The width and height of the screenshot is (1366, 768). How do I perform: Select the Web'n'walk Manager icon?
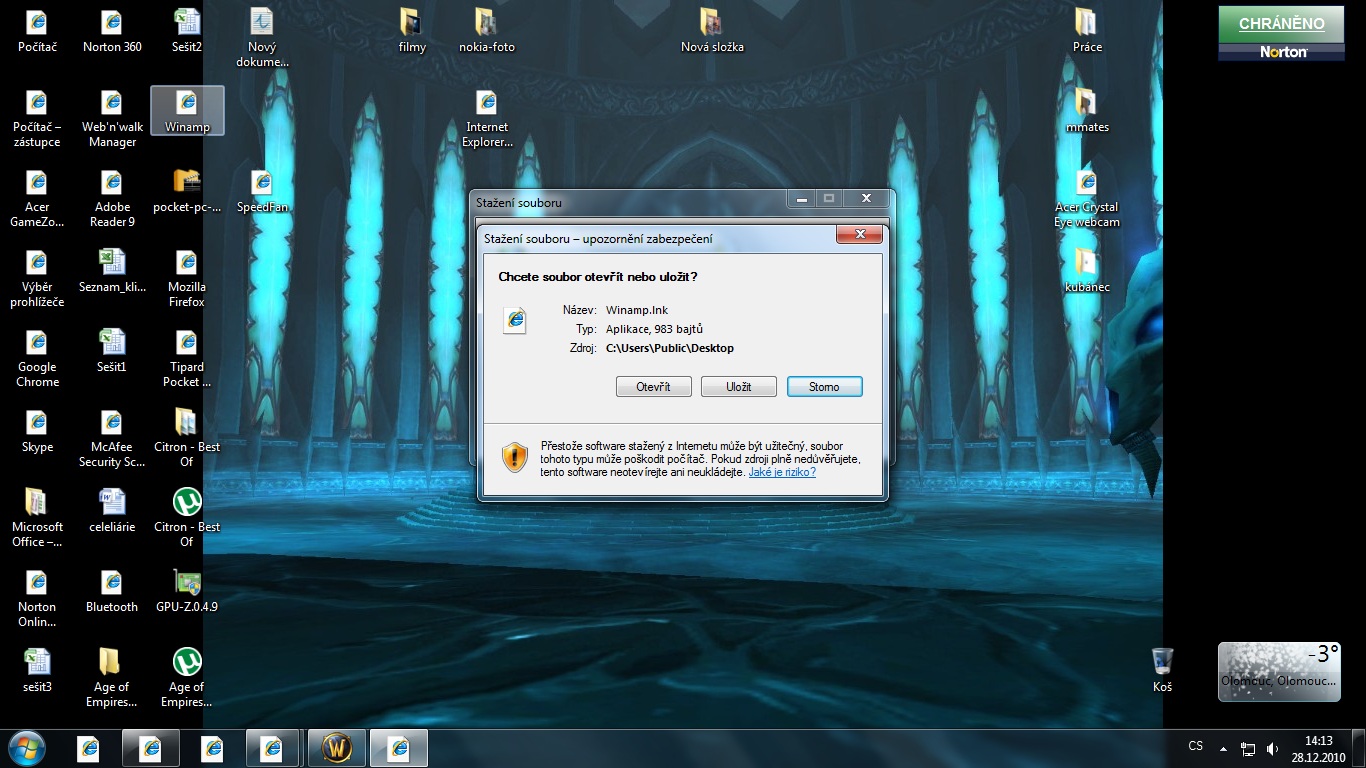(112, 118)
